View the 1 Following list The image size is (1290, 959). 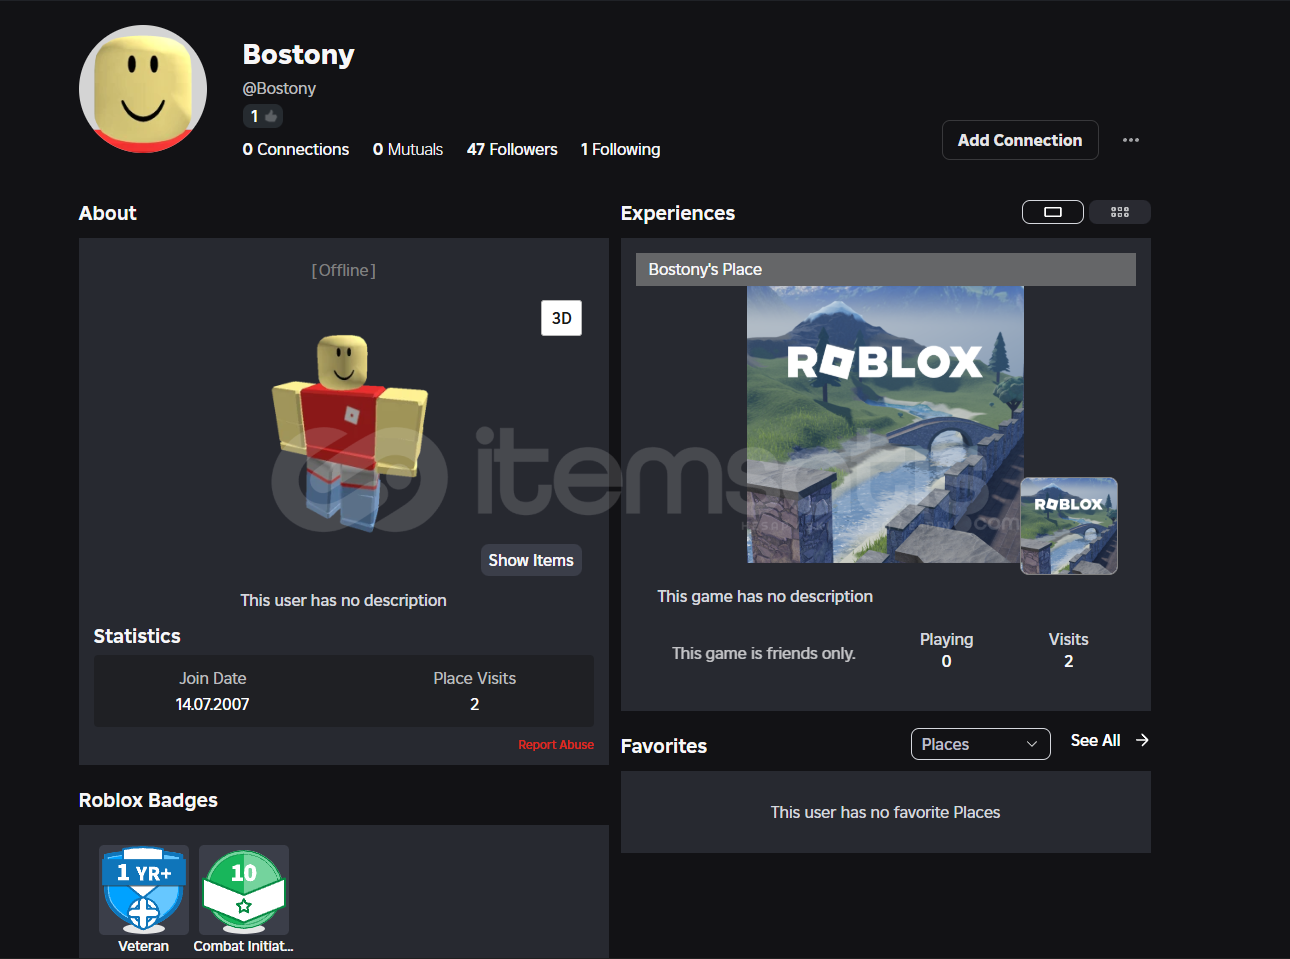620,149
